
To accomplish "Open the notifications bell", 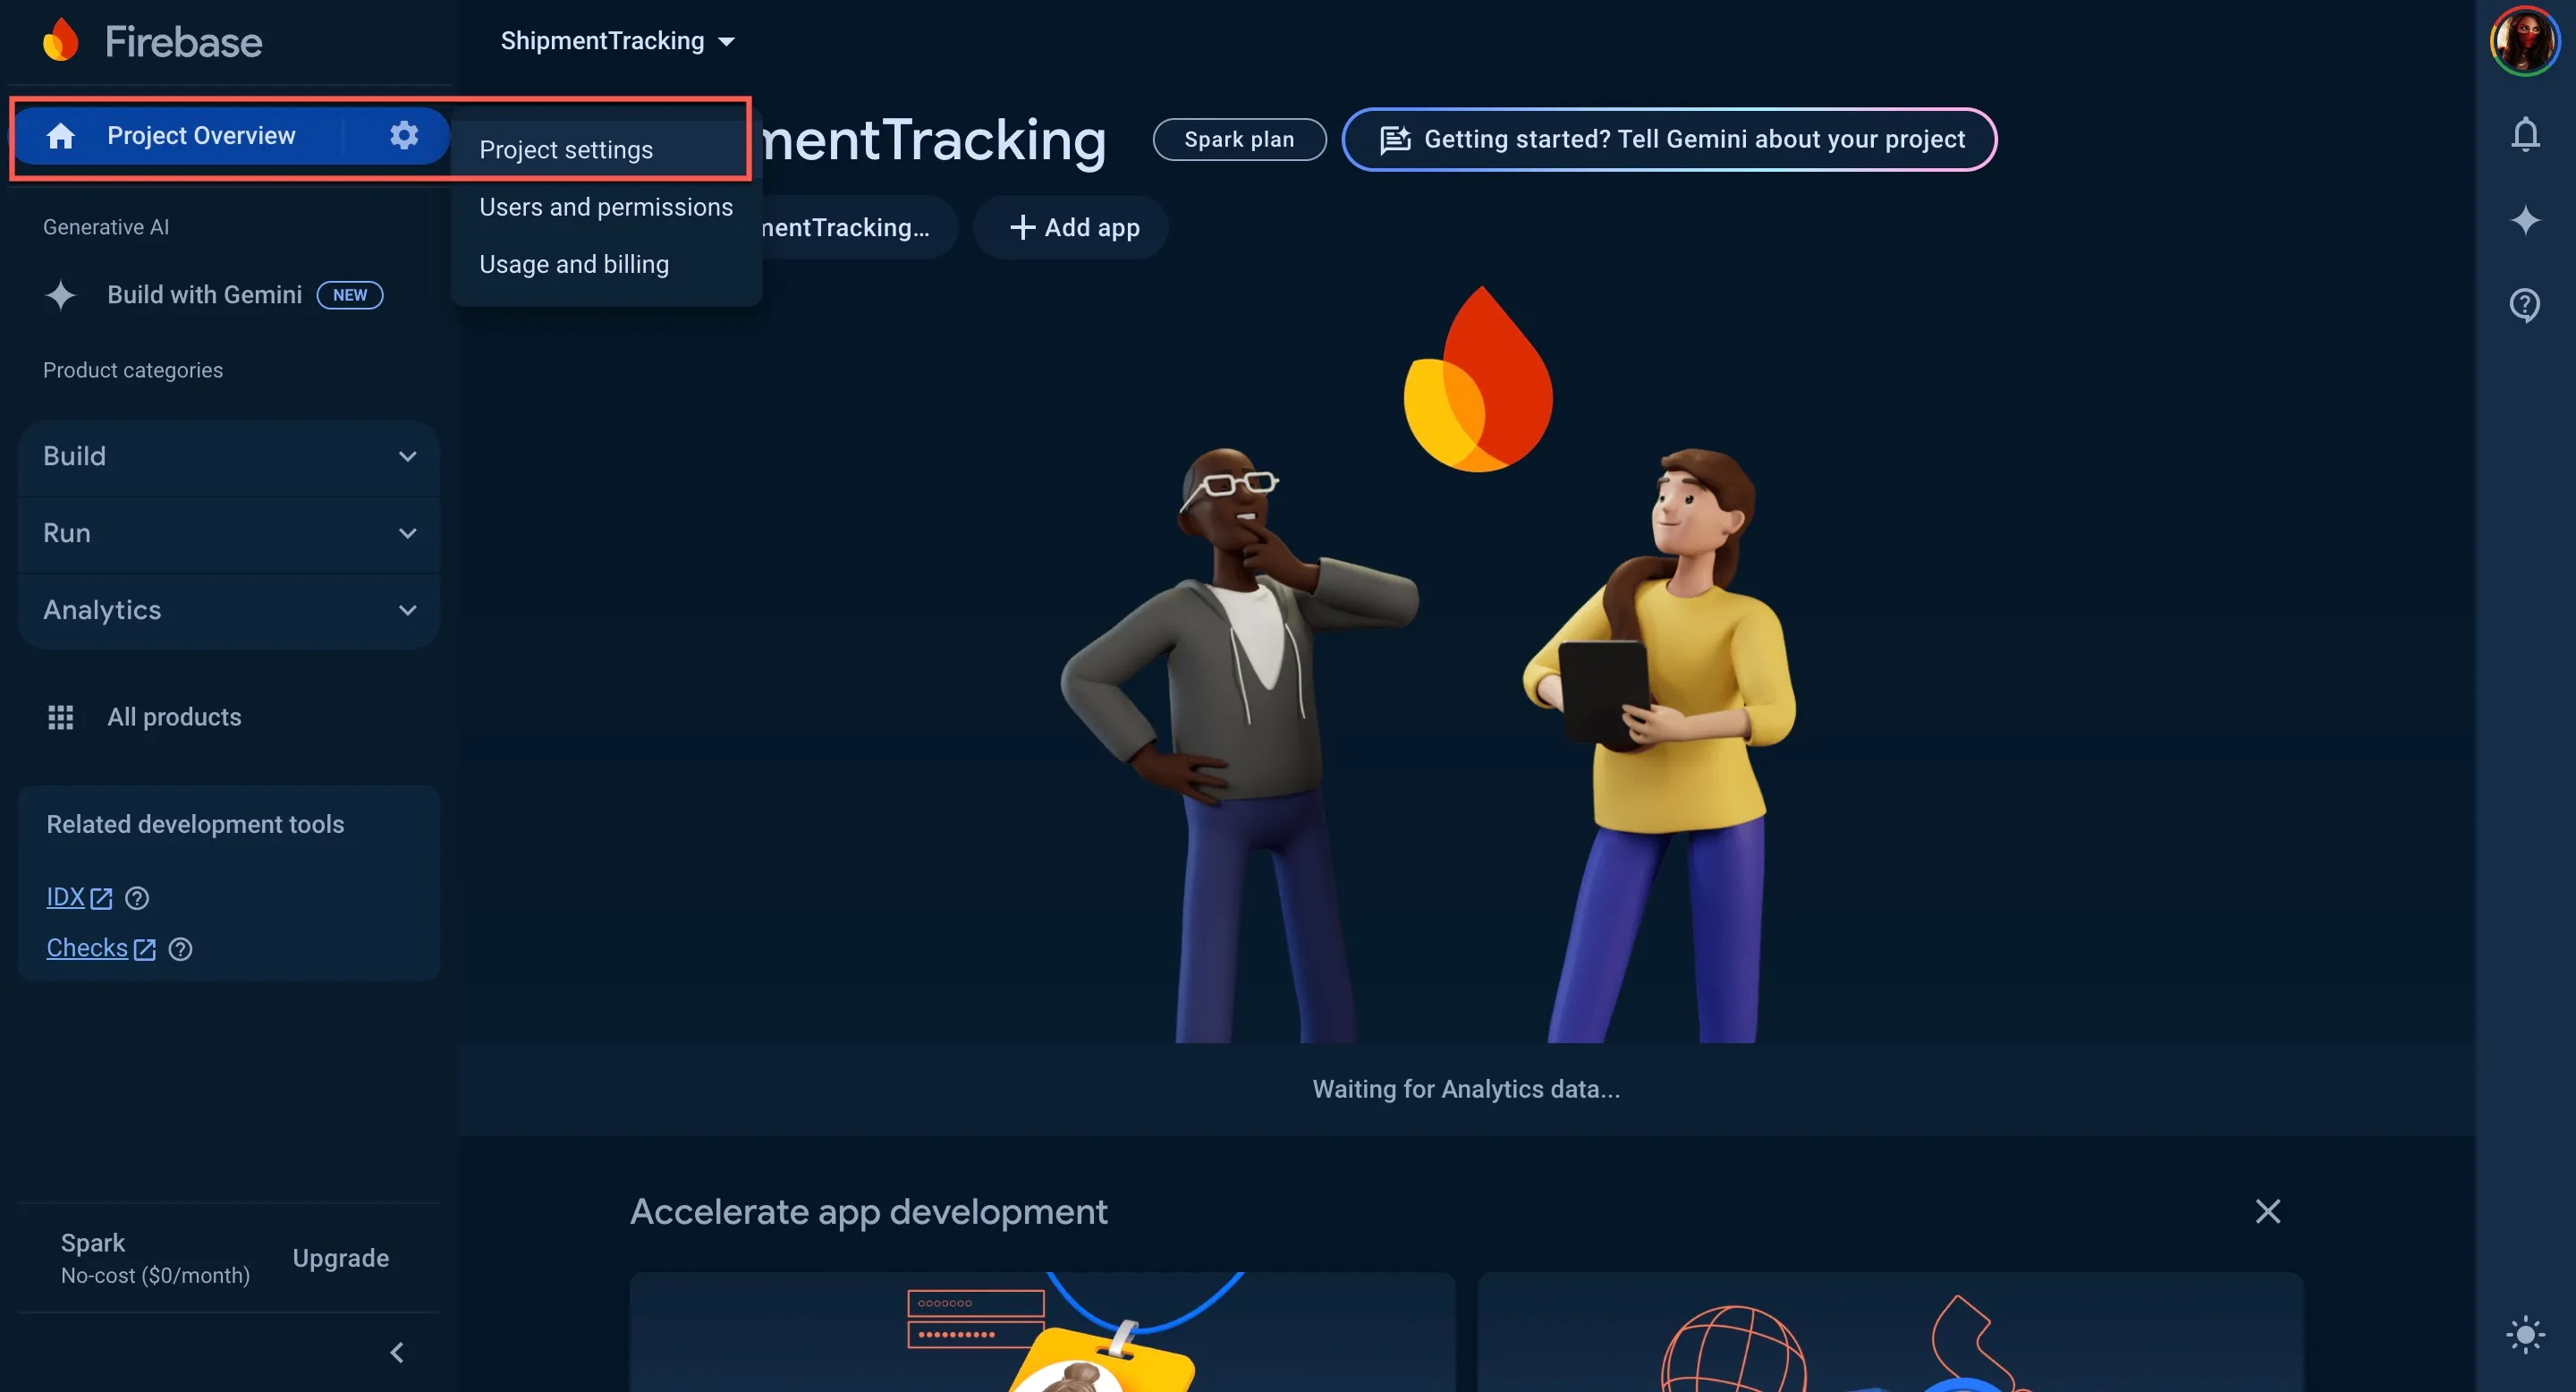I will tap(2525, 134).
